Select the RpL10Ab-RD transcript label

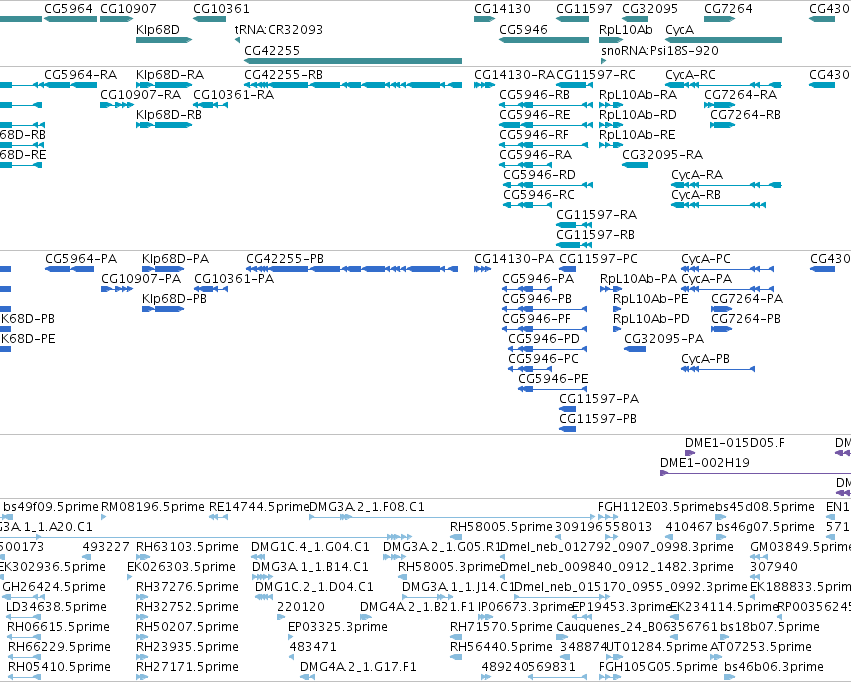point(638,114)
